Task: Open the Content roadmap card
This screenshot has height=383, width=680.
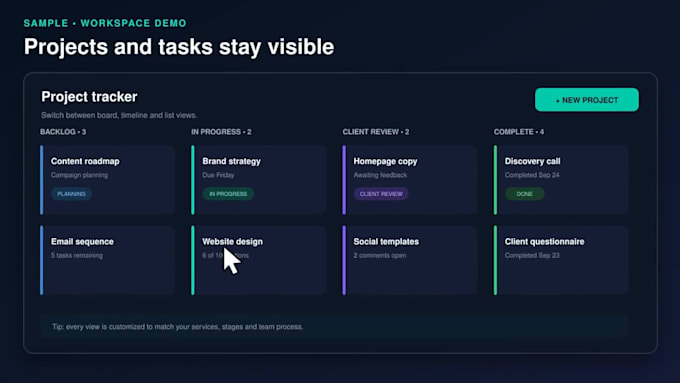Action: (108, 180)
